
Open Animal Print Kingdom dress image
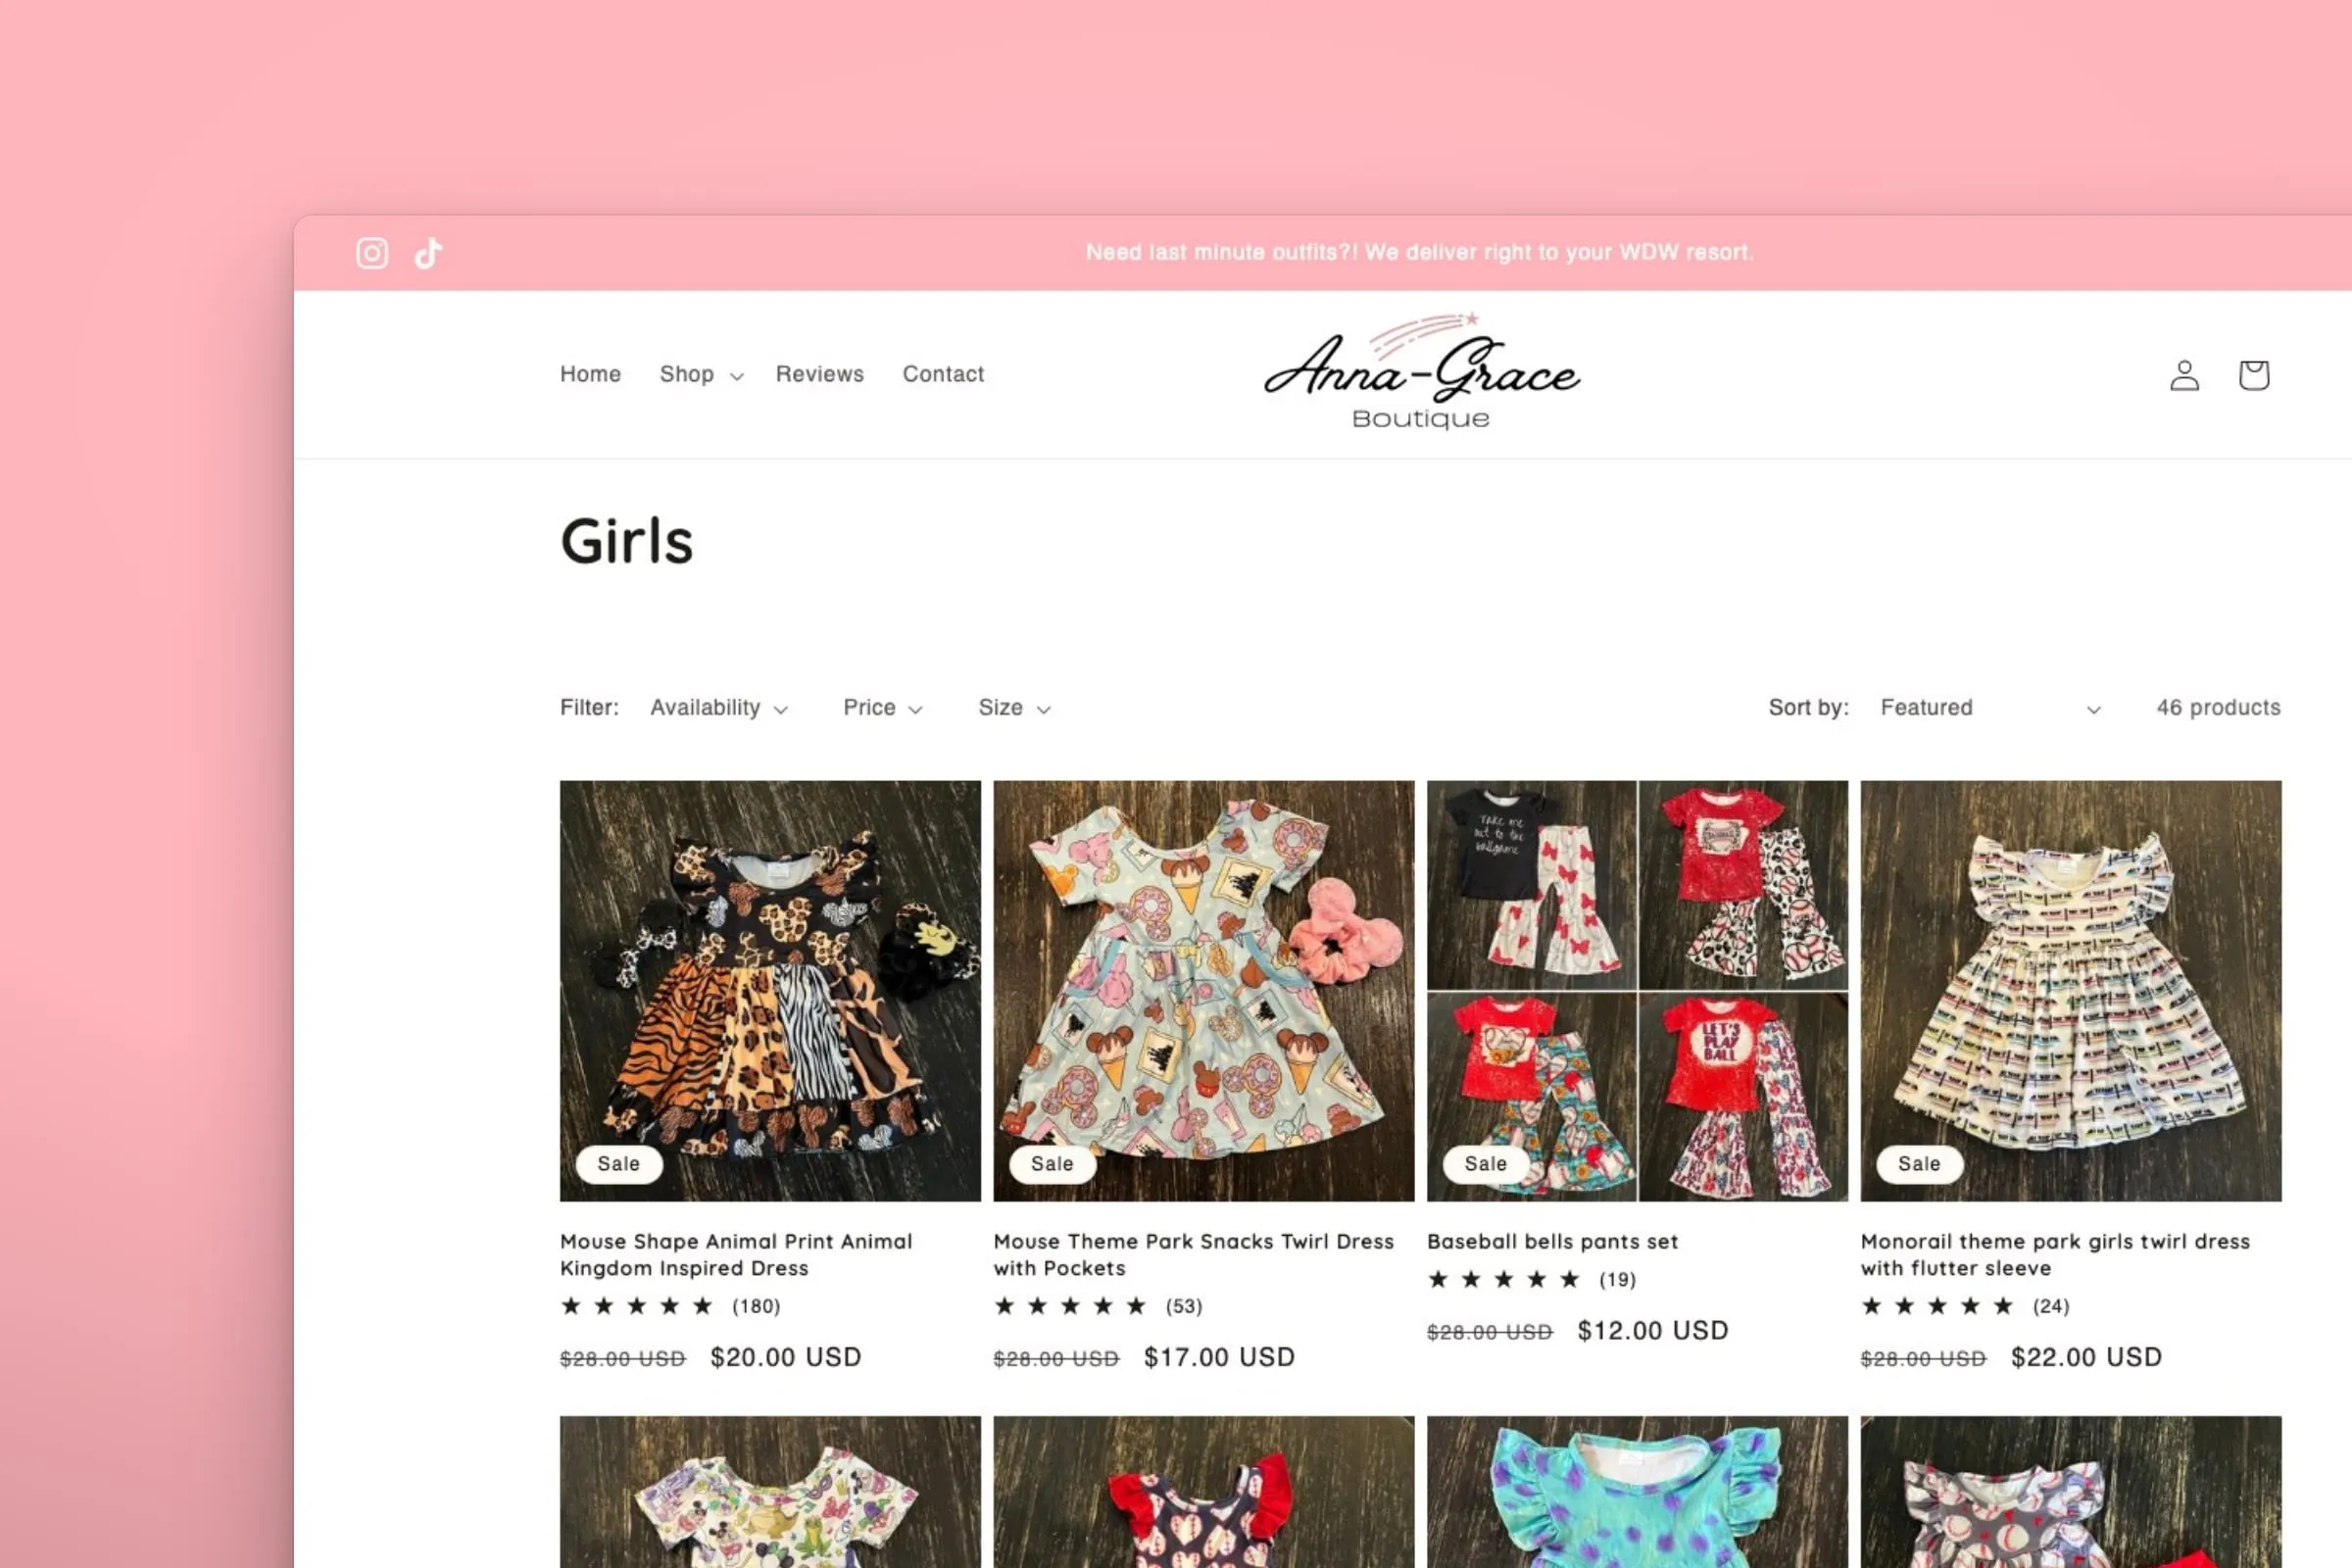coord(770,990)
